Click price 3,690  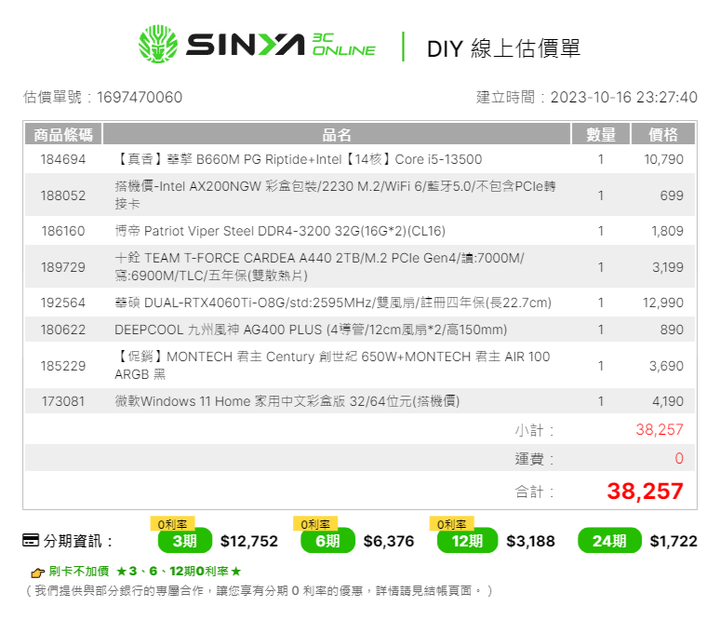[666, 366]
